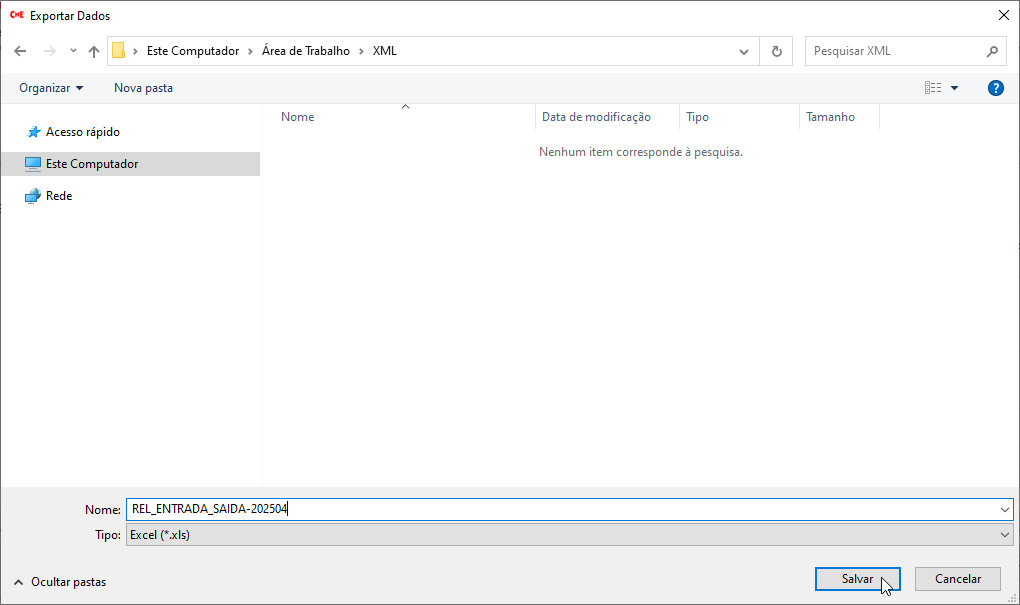
Task: Click the file name input field
Action: [x=560, y=509]
